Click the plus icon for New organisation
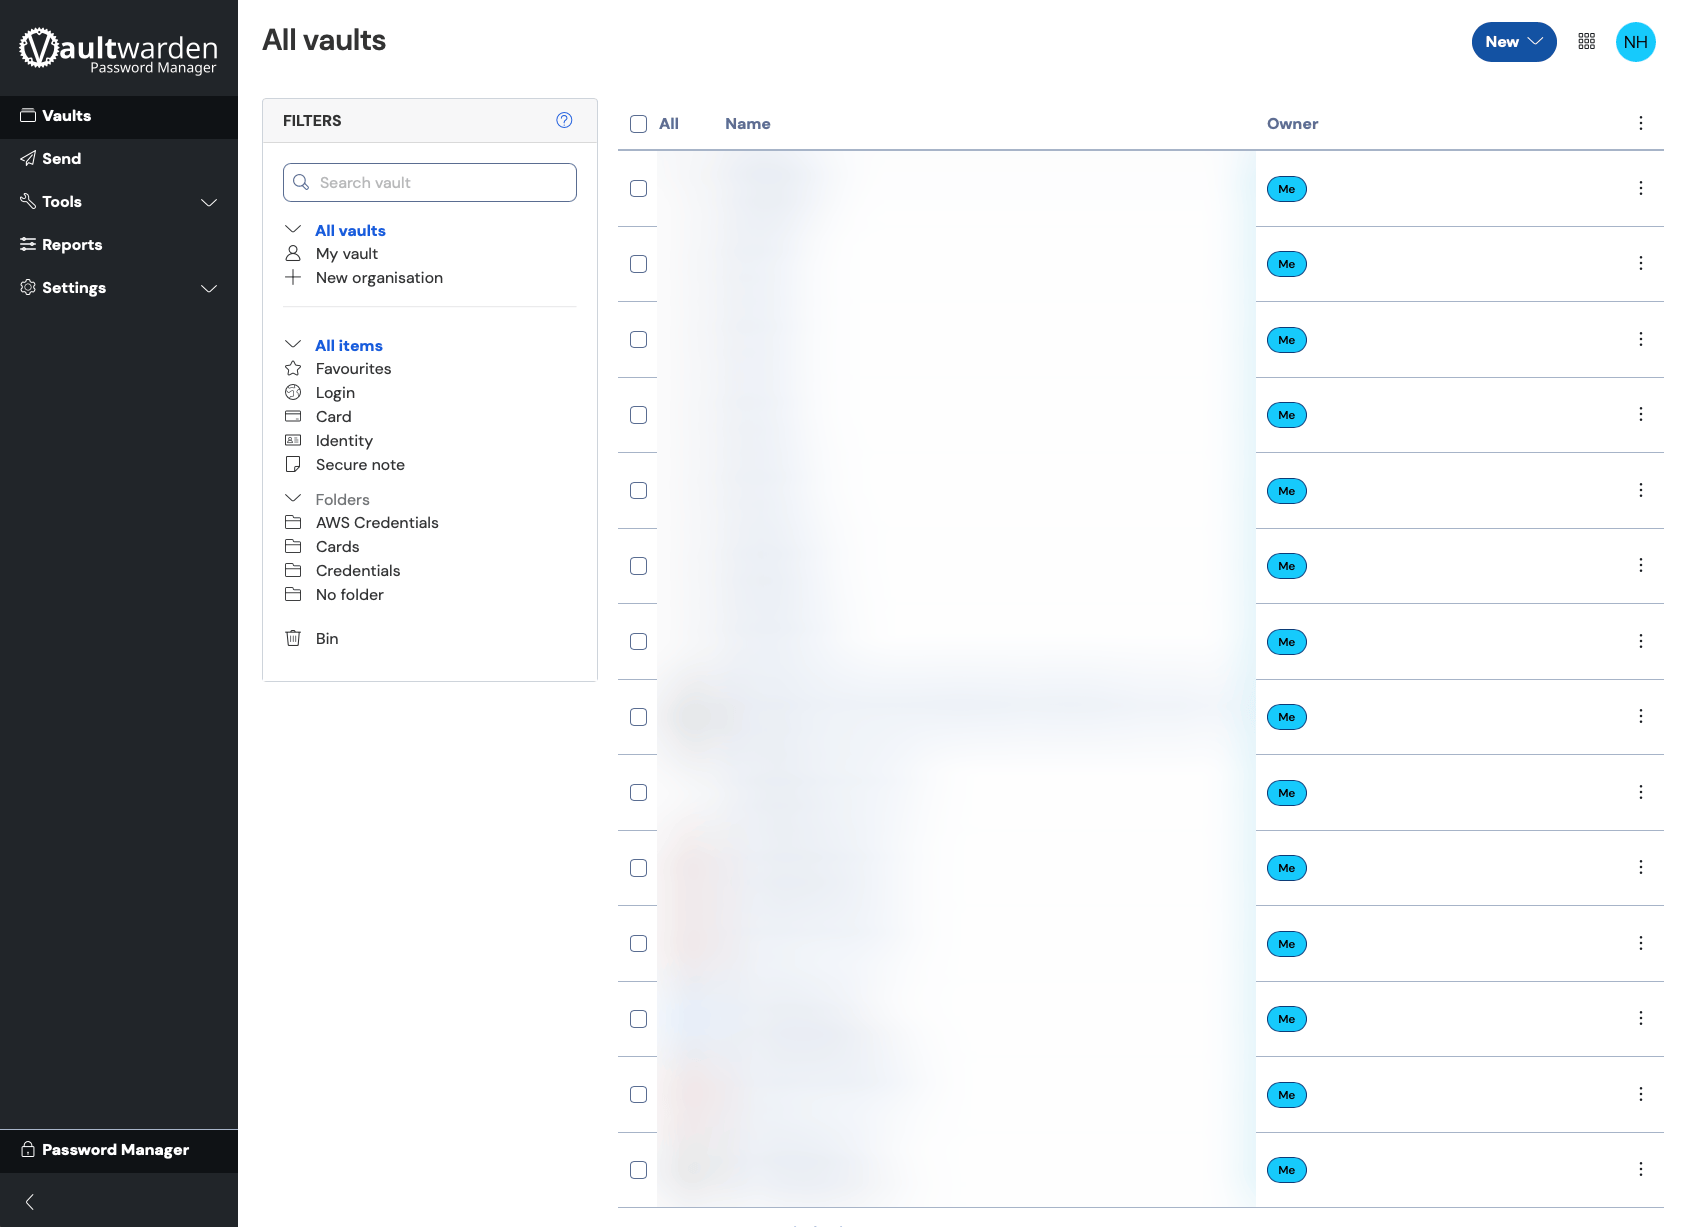 coord(293,277)
